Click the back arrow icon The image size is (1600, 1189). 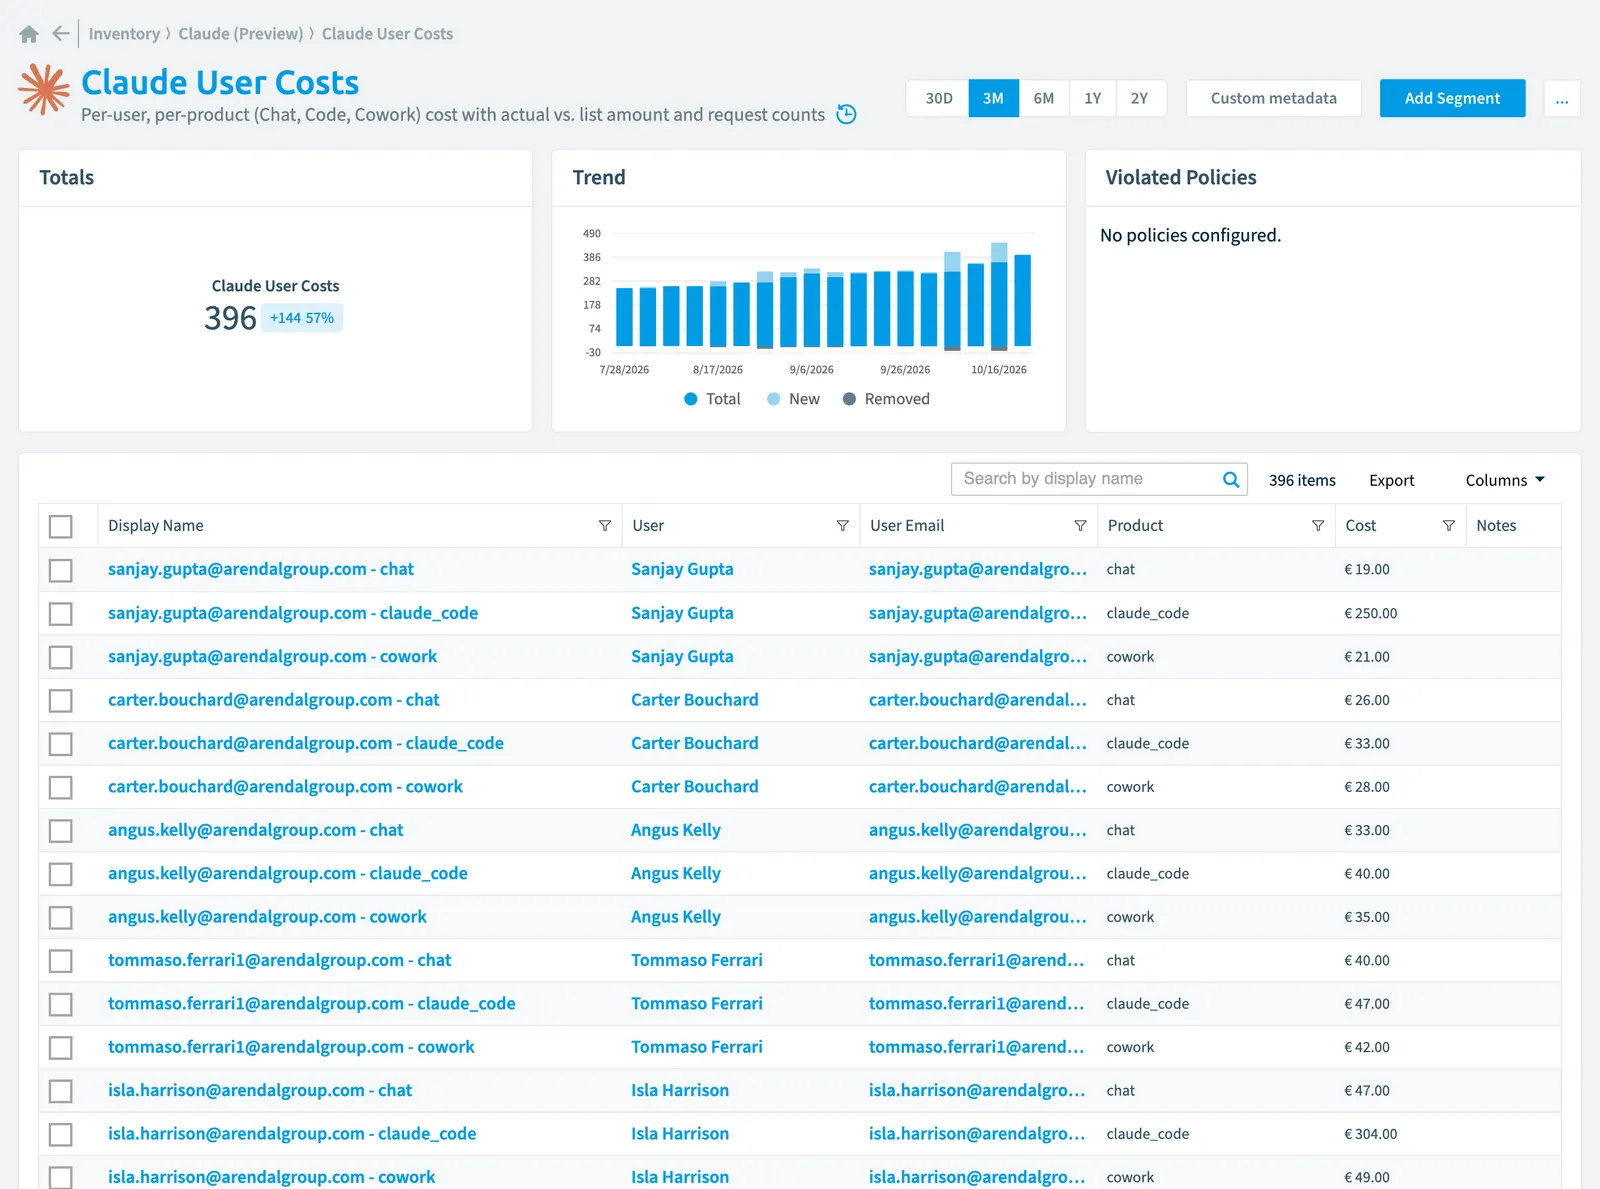[x=61, y=34]
